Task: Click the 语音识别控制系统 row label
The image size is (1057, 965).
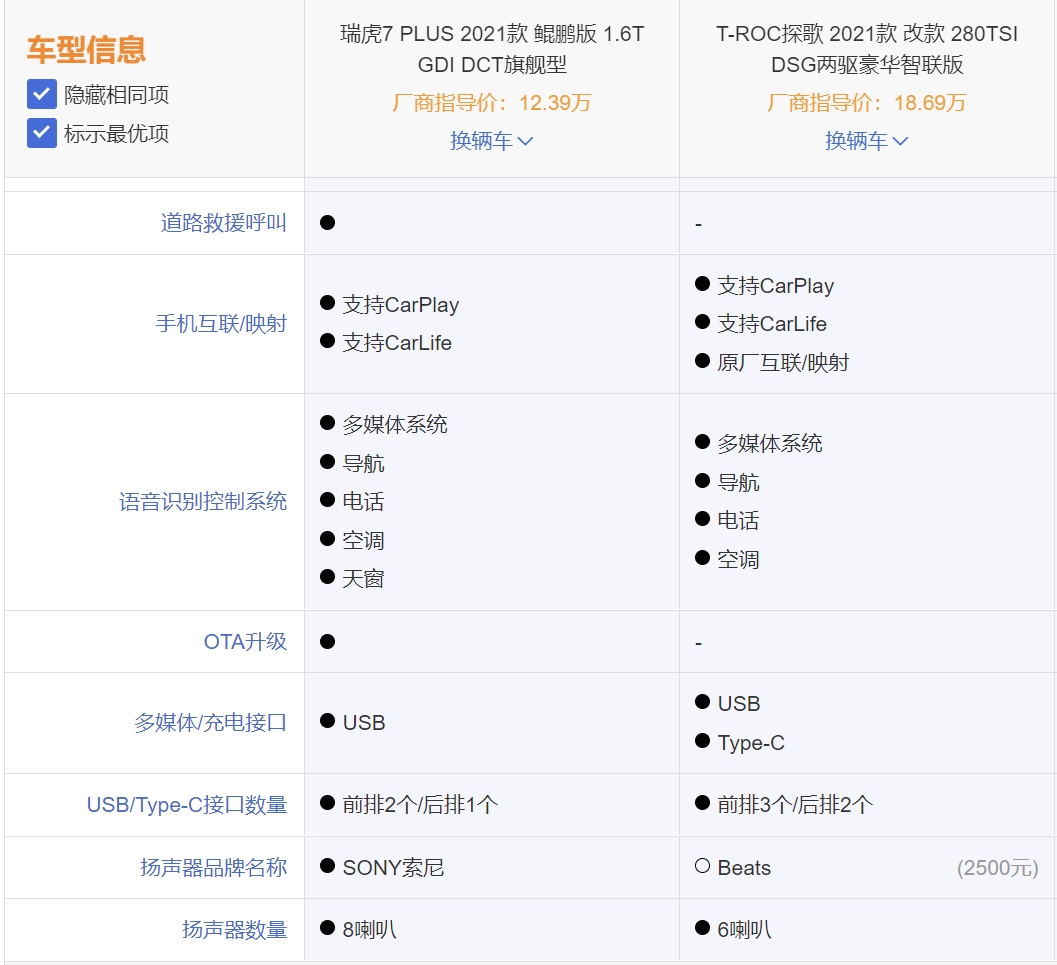Action: (203, 502)
